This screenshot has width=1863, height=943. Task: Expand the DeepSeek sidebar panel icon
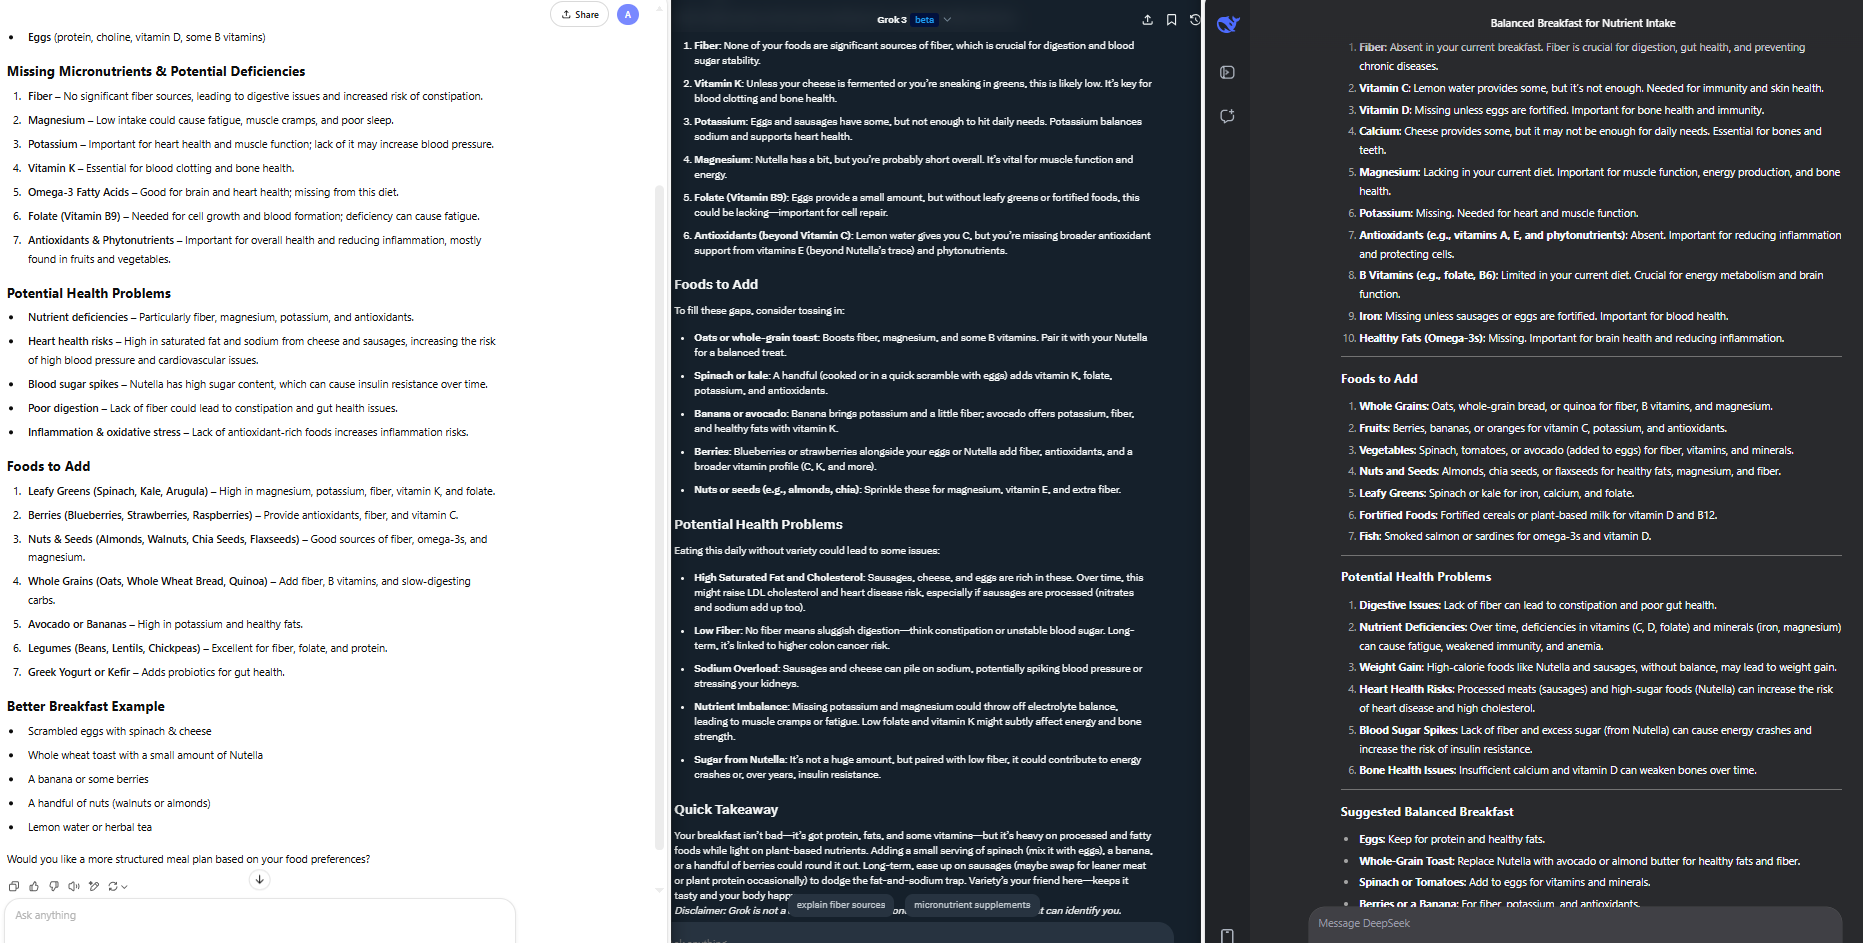pos(1228,72)
